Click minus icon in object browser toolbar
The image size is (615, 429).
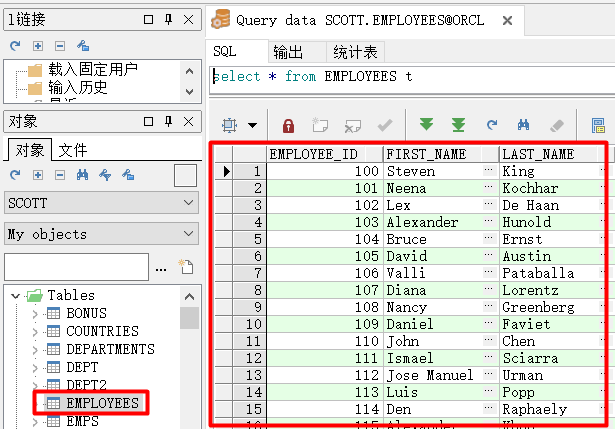[x=60, y=175]
